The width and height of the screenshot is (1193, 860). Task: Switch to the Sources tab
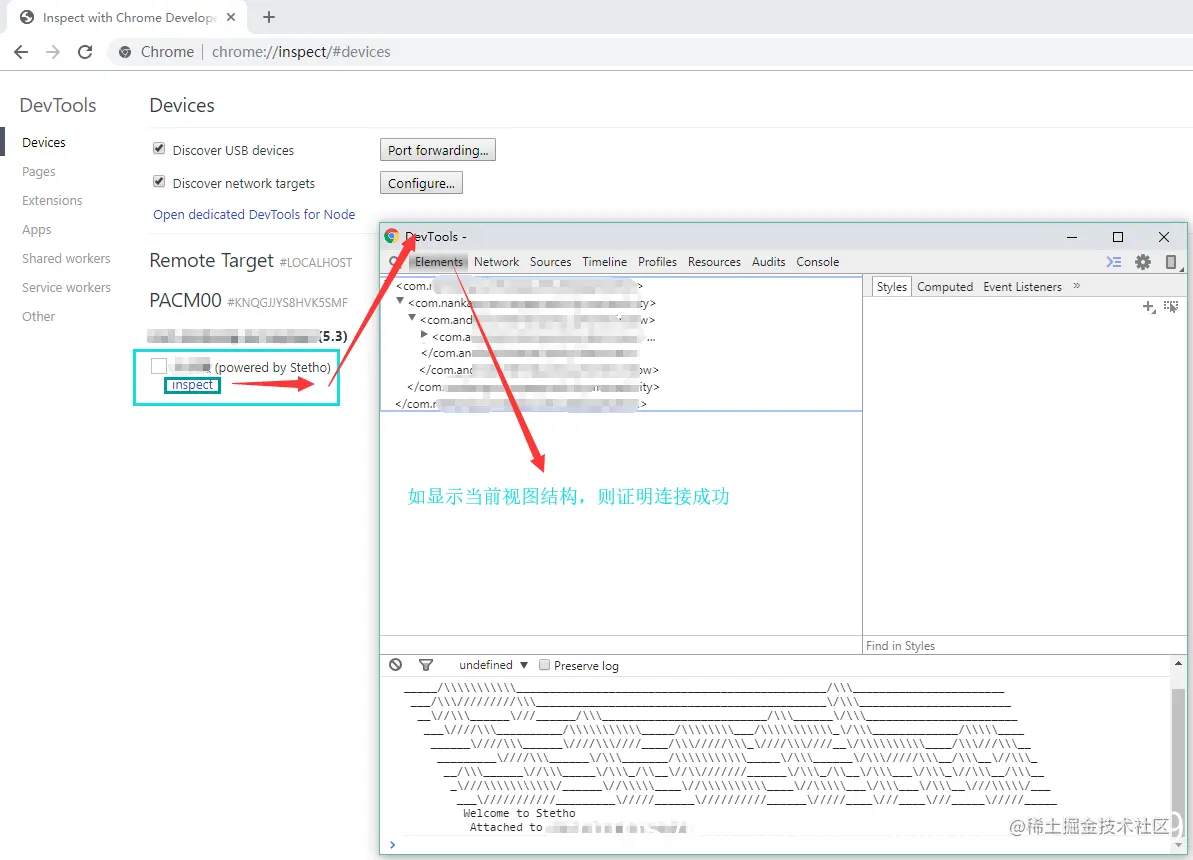point(550,262)
